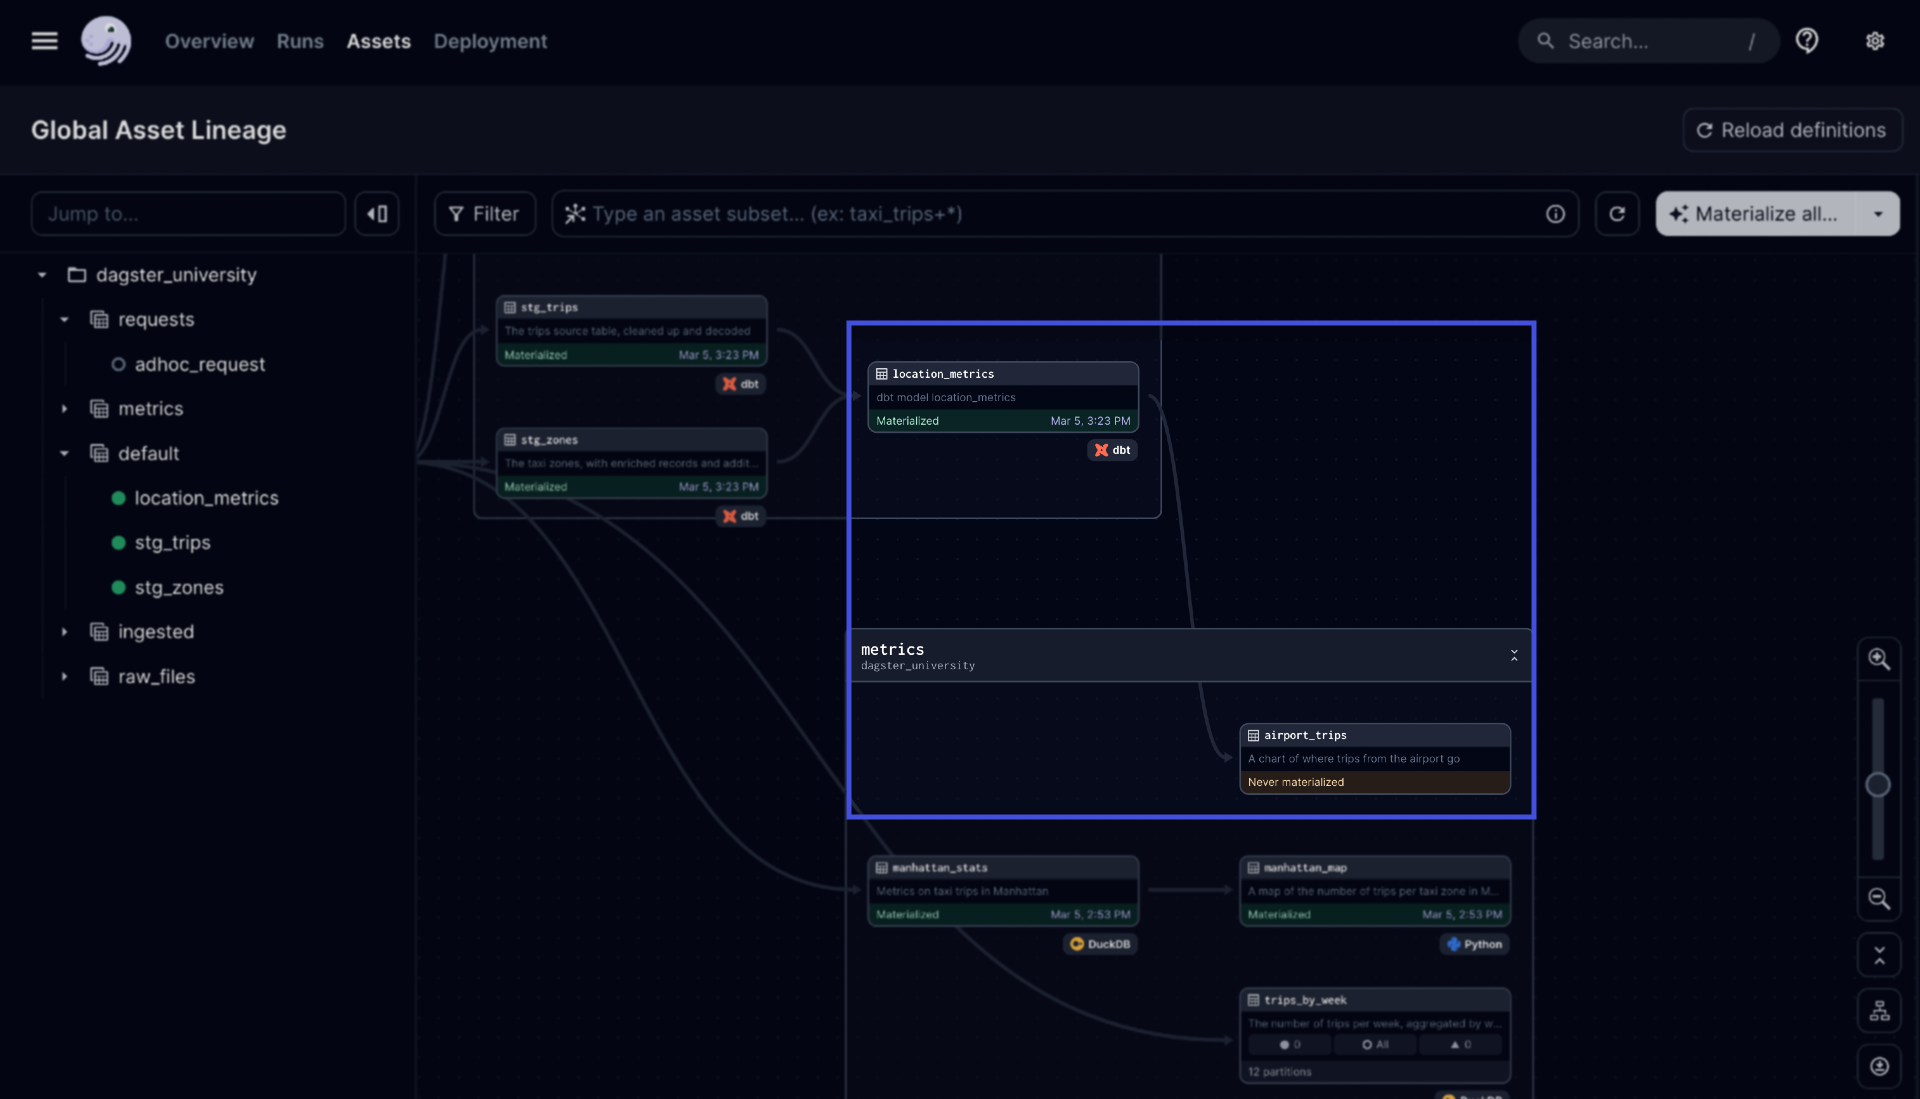Open the help question-mark icon
The width and height of the screenshot is (1920, 1099).
pos(1807,41)
